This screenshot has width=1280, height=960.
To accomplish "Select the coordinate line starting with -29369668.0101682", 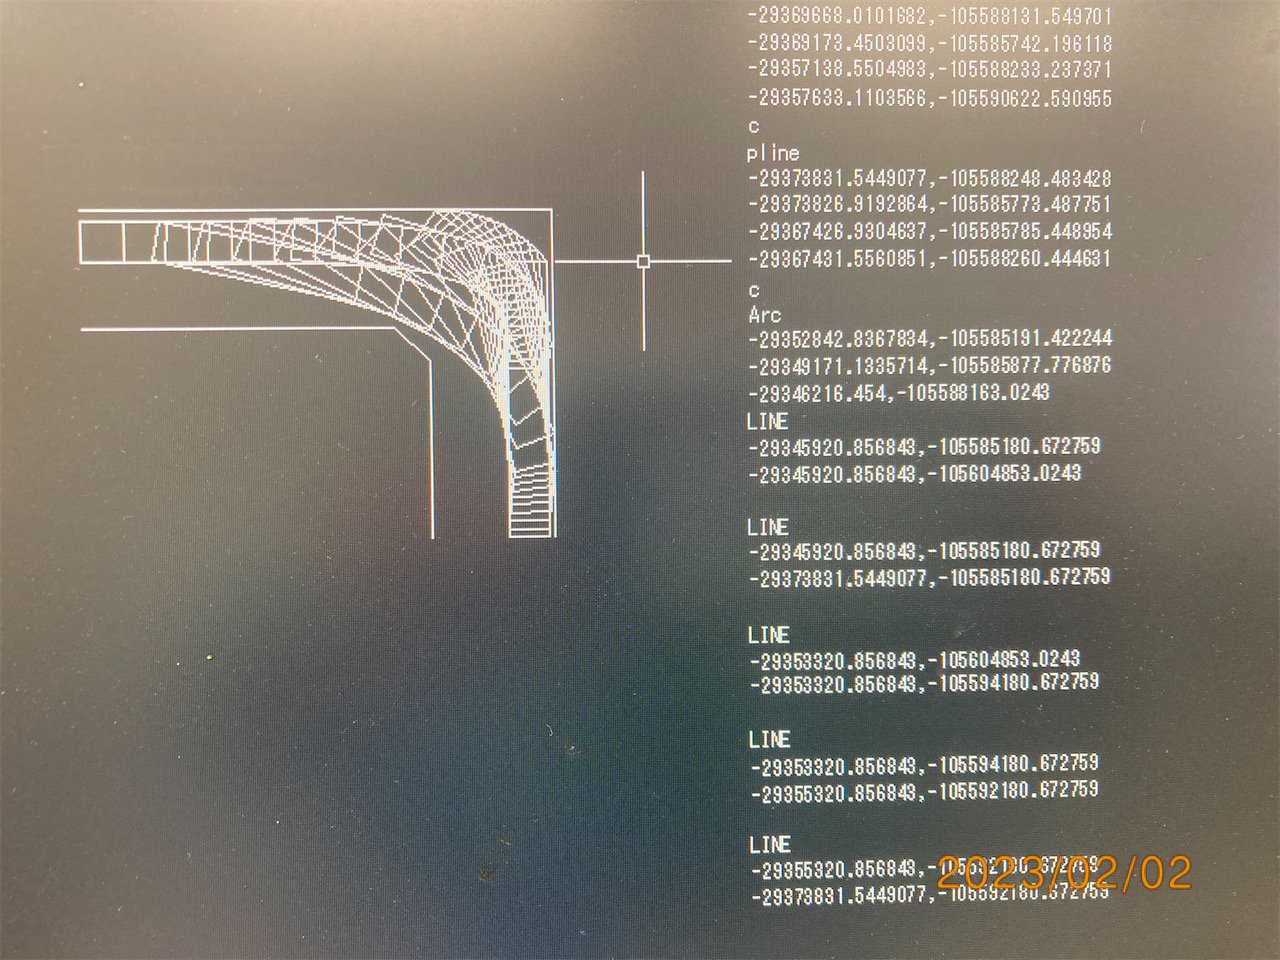I will click(x=929, y=17).
